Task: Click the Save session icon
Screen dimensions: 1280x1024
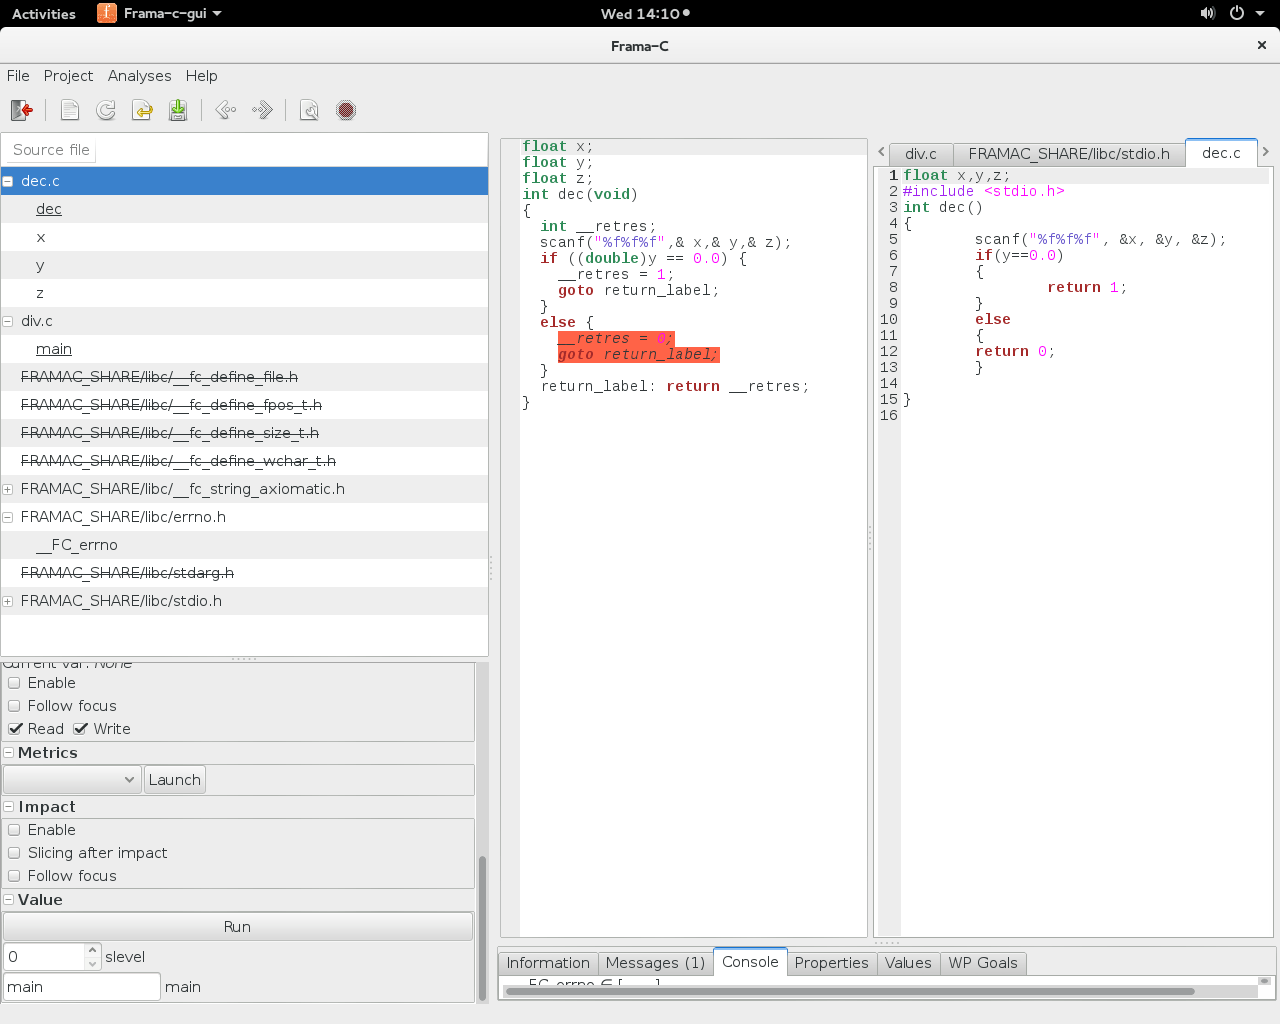Action: point(178,110)
